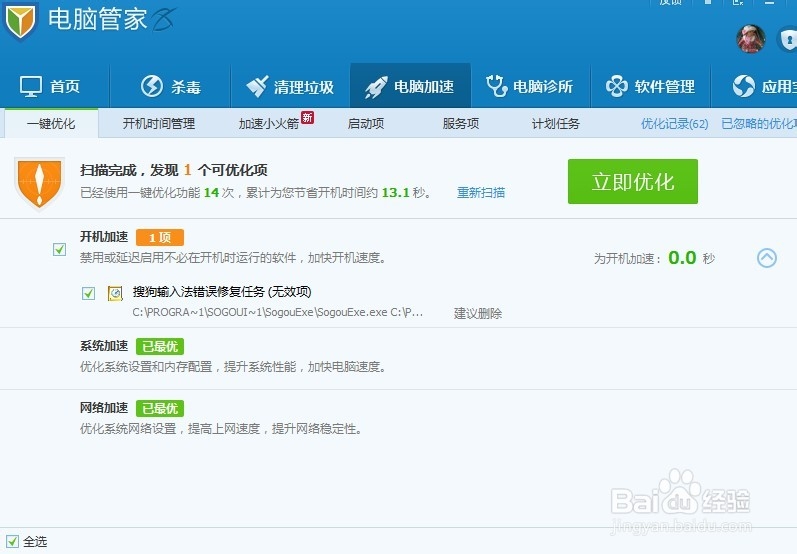Viewport: 797px width, 554px height.
Task: Click 已最优 badge beside 网络加速
Action: click(x=160, y=409)
